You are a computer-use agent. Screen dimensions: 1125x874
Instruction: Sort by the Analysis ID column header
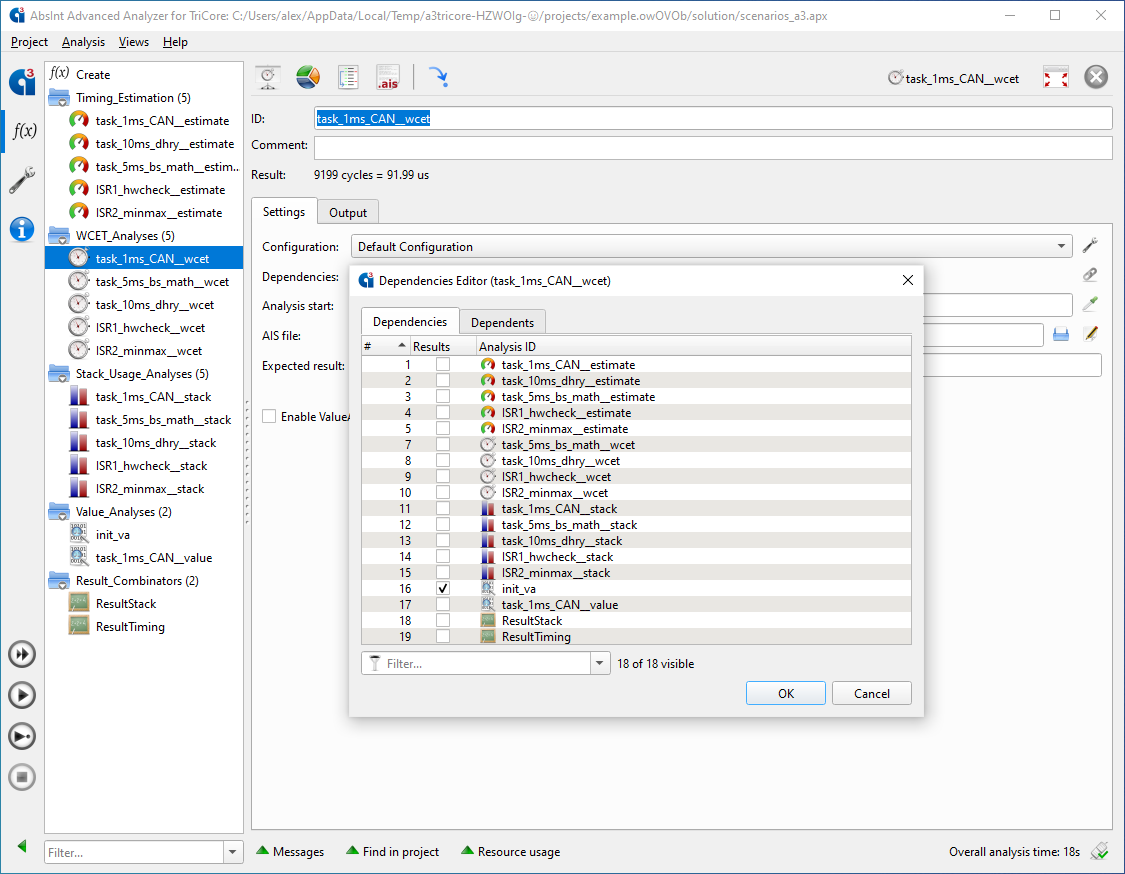click(x=694, y=347)
